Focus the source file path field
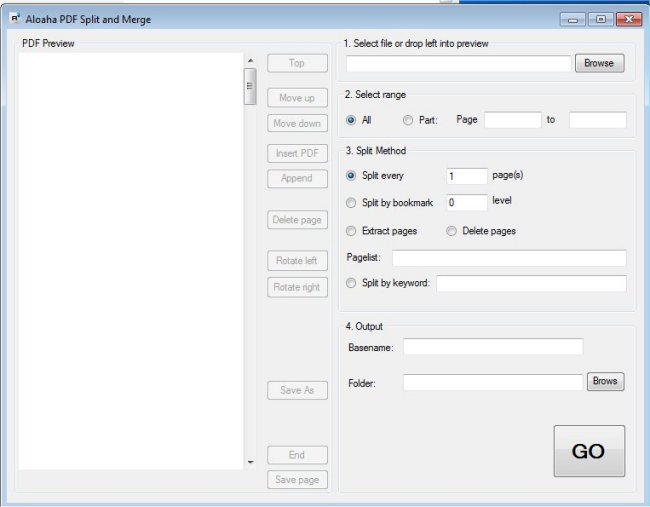Screen dimensions: 650x507 [458, 64]
